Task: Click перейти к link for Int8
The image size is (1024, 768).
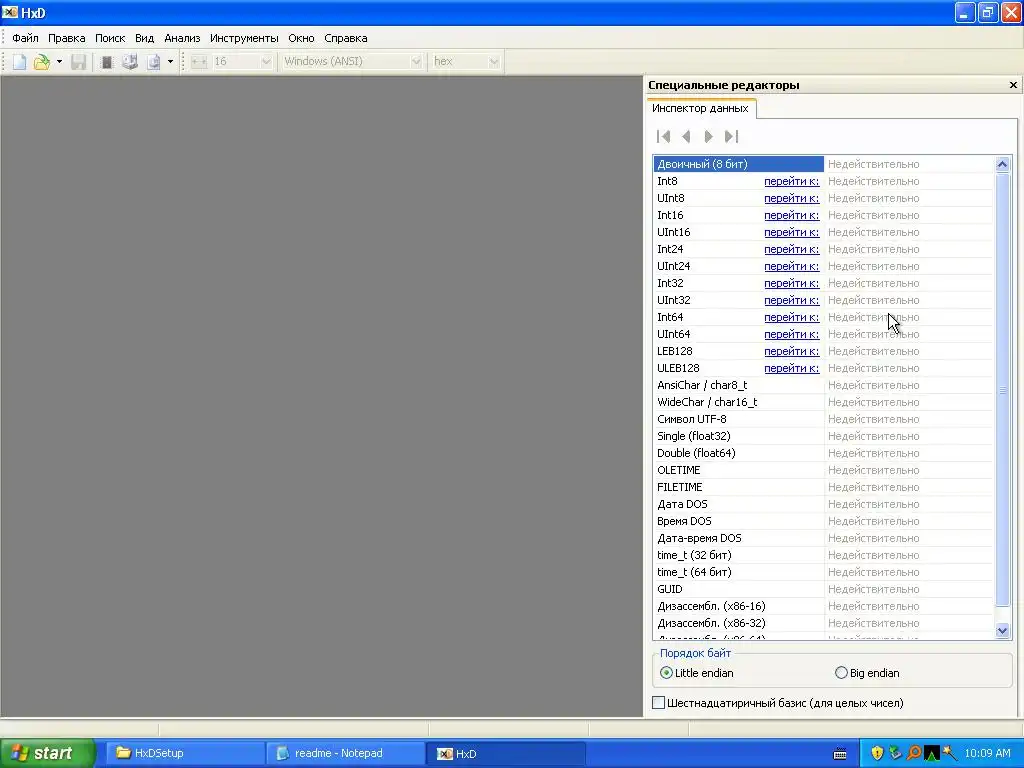Action: (x=792, y=182)
